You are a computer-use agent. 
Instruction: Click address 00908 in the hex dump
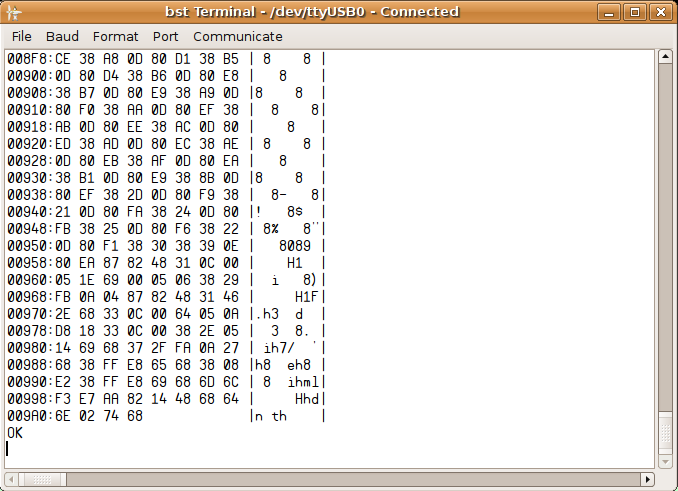pyautogui.click(x=29, y=92)
